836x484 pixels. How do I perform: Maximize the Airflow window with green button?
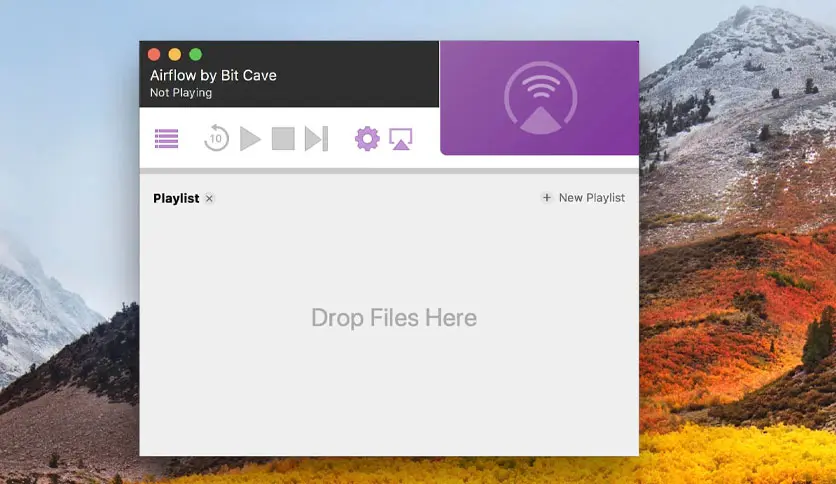[x=196, y=55]
